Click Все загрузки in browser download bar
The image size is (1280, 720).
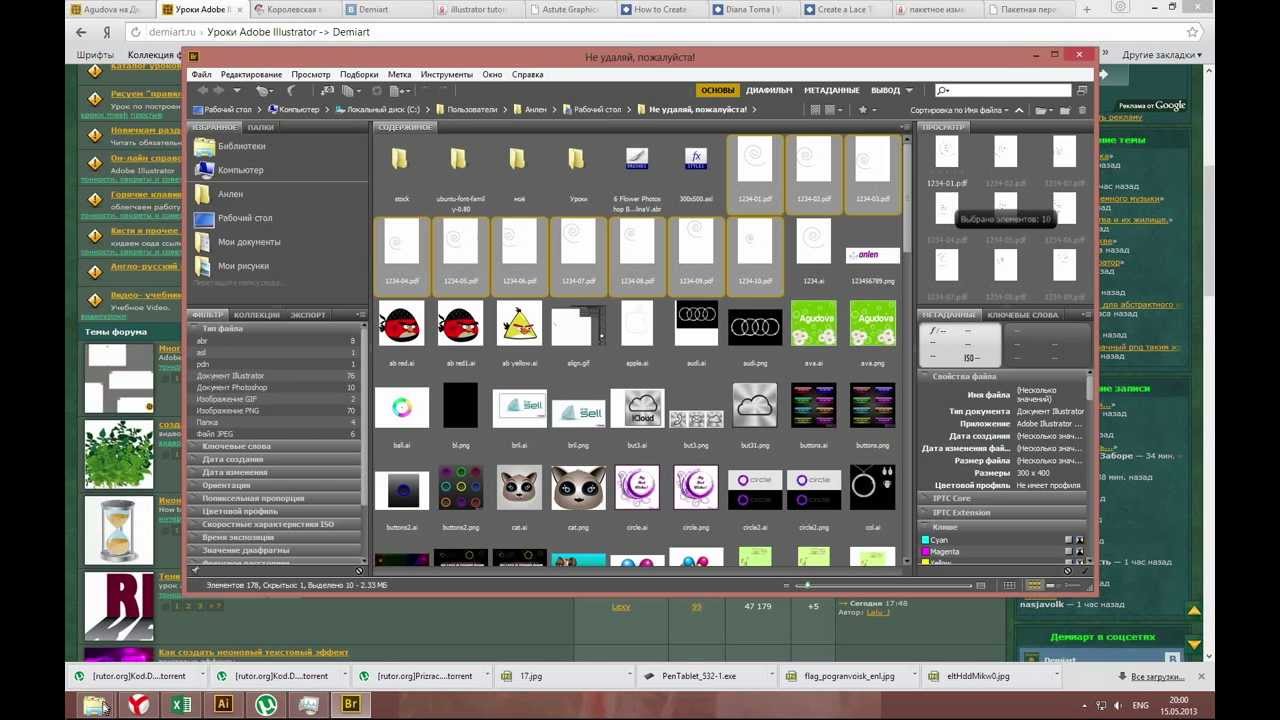[x=1158, y=676]
